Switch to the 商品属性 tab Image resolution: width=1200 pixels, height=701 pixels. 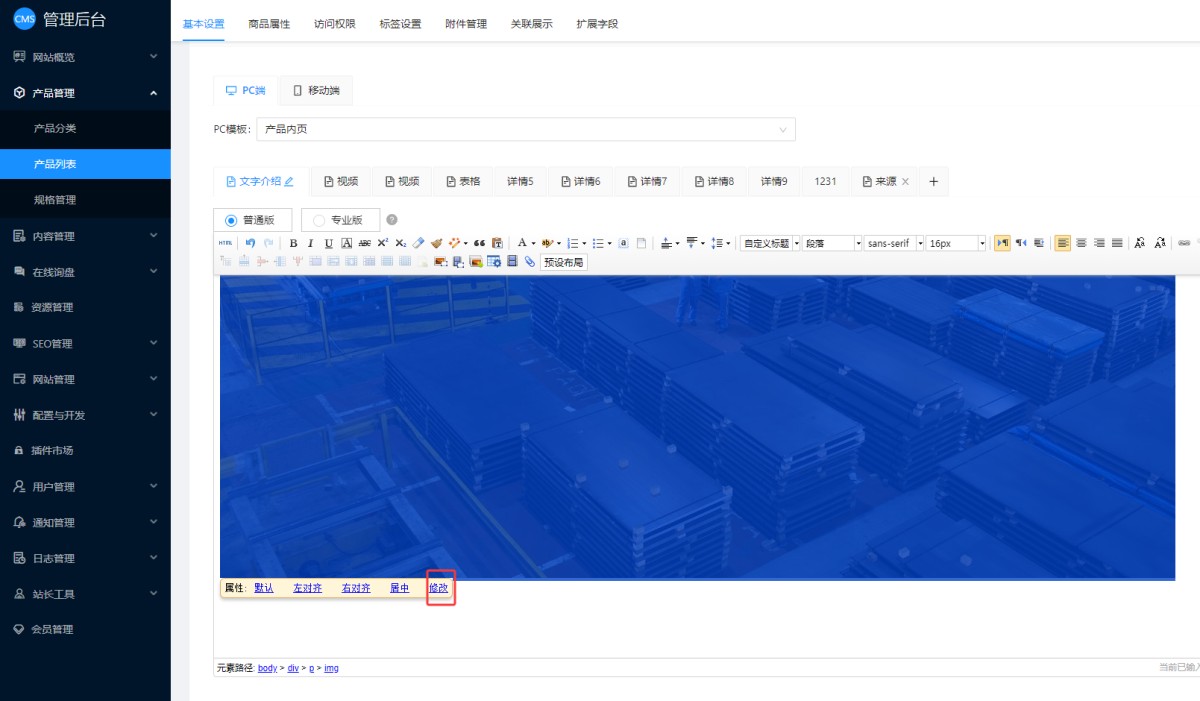tap(269, 24)
